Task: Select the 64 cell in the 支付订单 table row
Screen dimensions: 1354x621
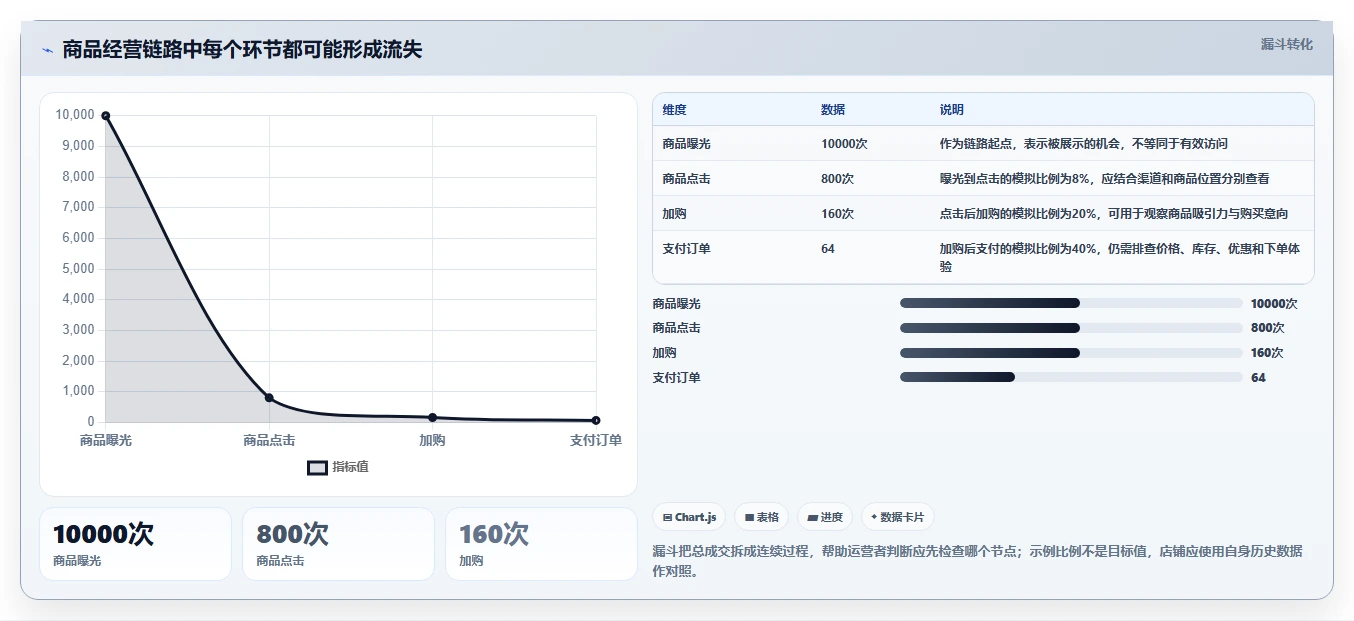Action: point(828,249)
